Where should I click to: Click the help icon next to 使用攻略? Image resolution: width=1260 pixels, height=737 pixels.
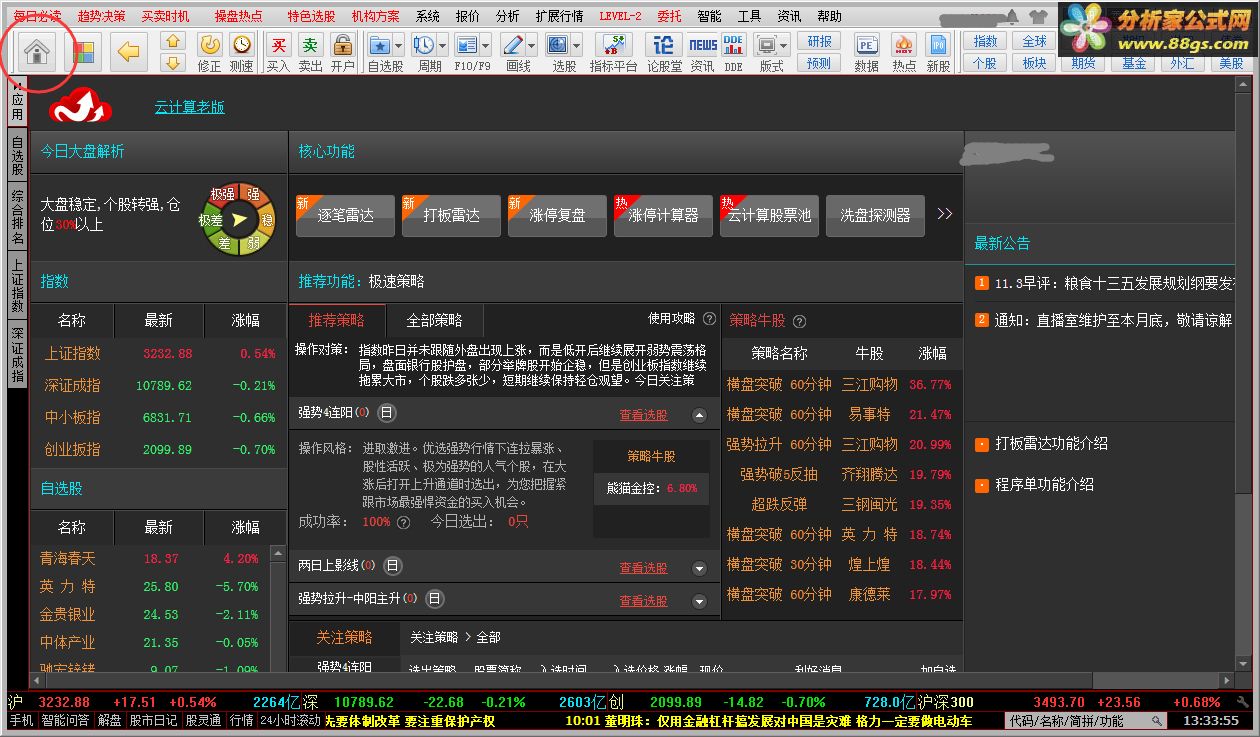point(709,319)
